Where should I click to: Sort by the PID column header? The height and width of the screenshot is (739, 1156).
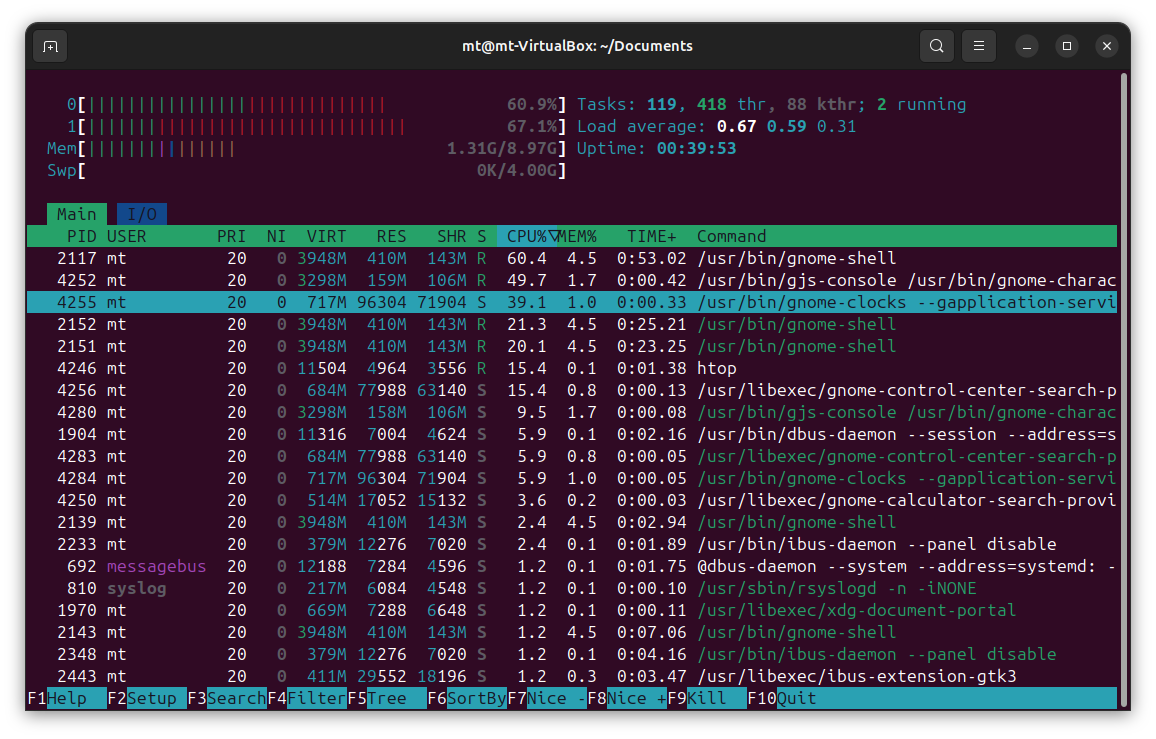tap(81, 236)
